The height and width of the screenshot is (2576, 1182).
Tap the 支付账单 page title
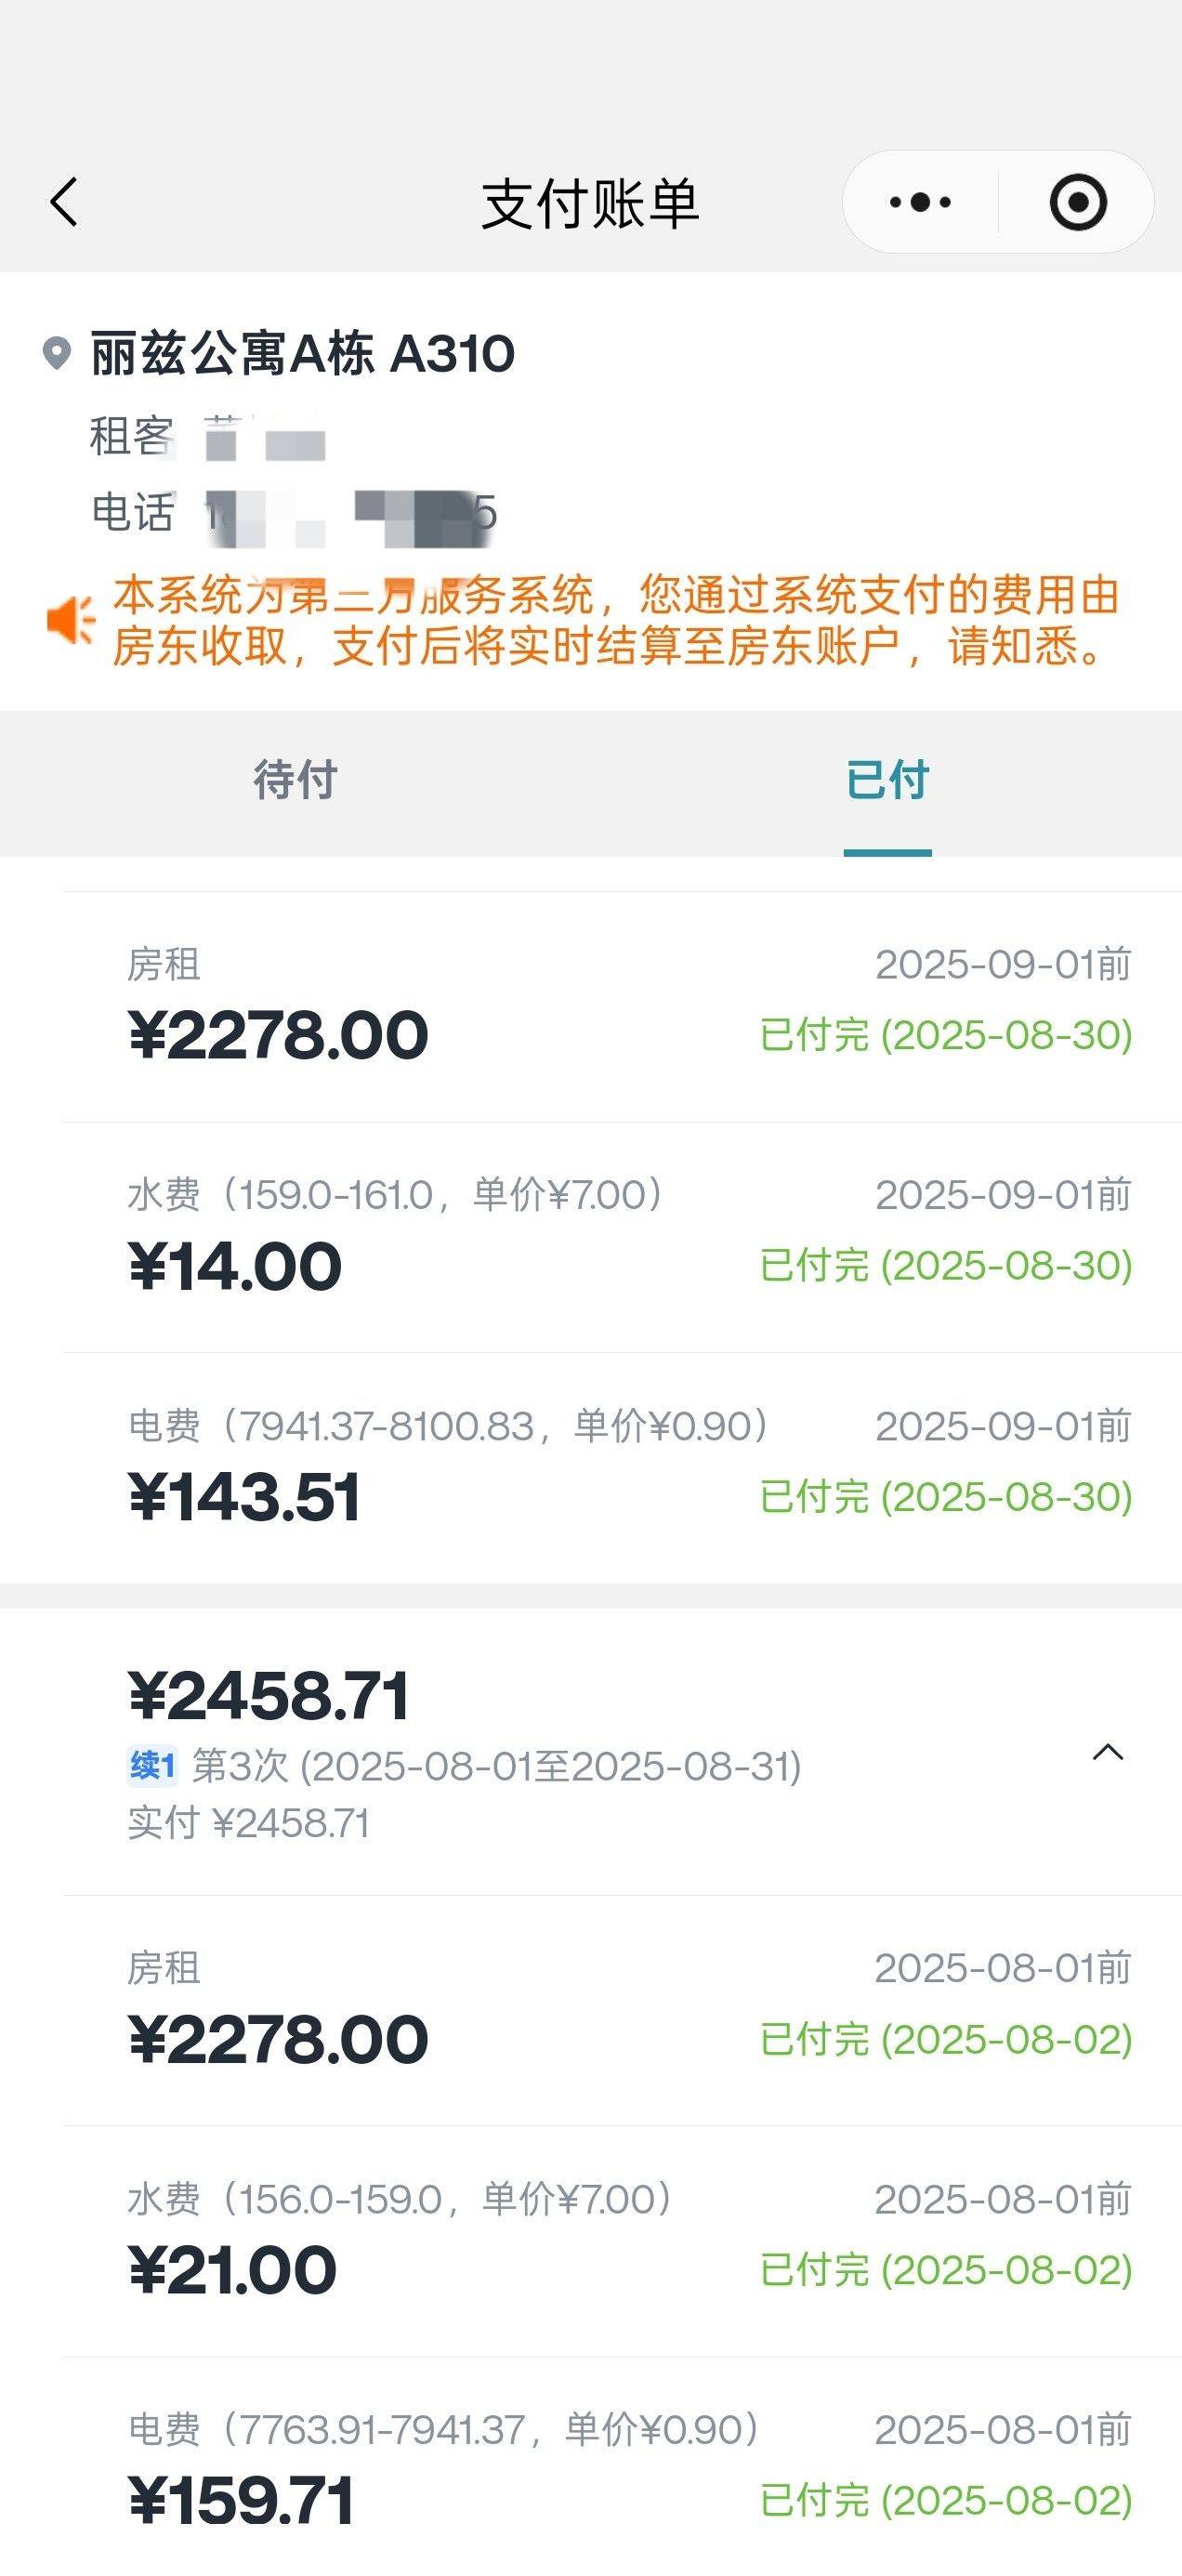click(590, 204)
